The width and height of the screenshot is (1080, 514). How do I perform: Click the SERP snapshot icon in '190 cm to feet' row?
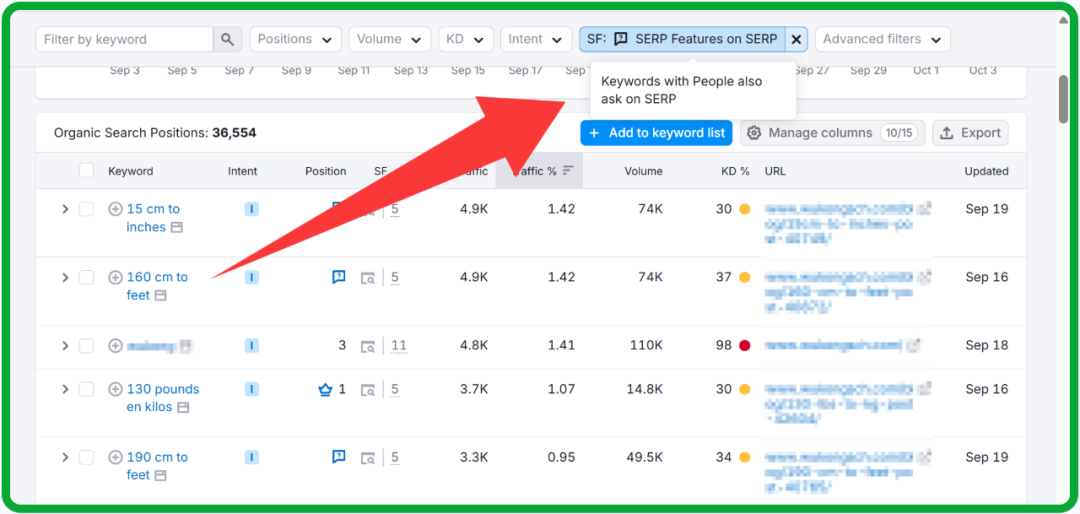(368, 458)
